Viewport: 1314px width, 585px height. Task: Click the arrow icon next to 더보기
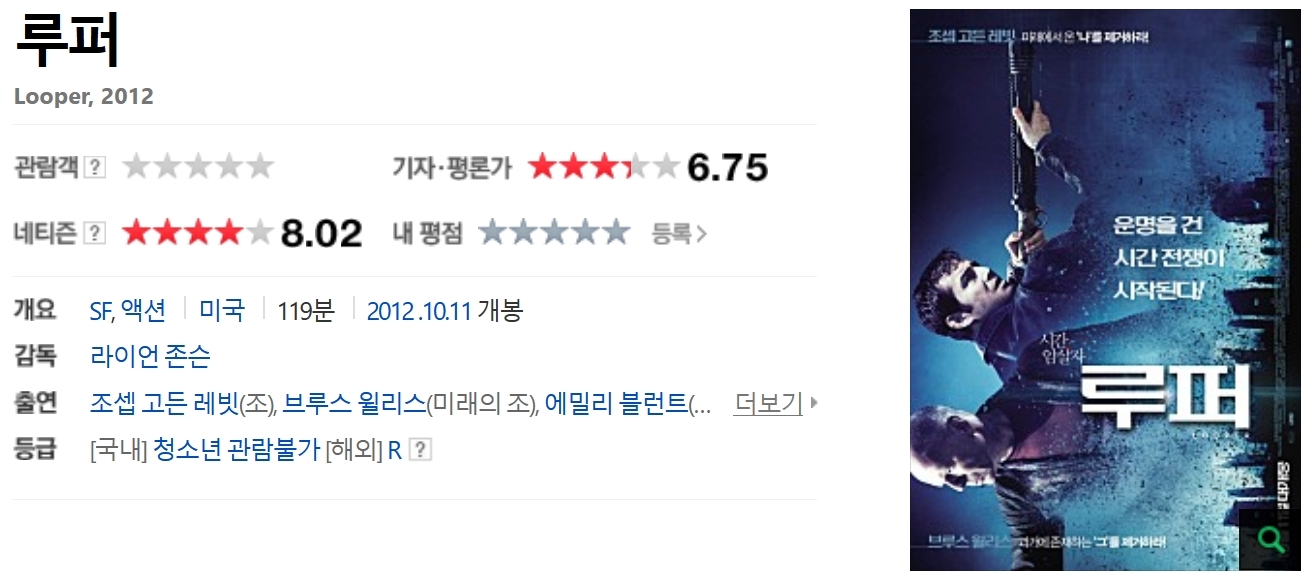(814, 403)
